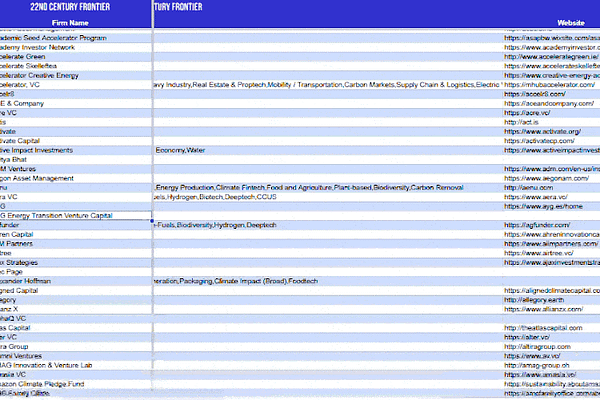Open the aegonam.com website link
Viewport: 600px width, 400px height.
(546, 178)
